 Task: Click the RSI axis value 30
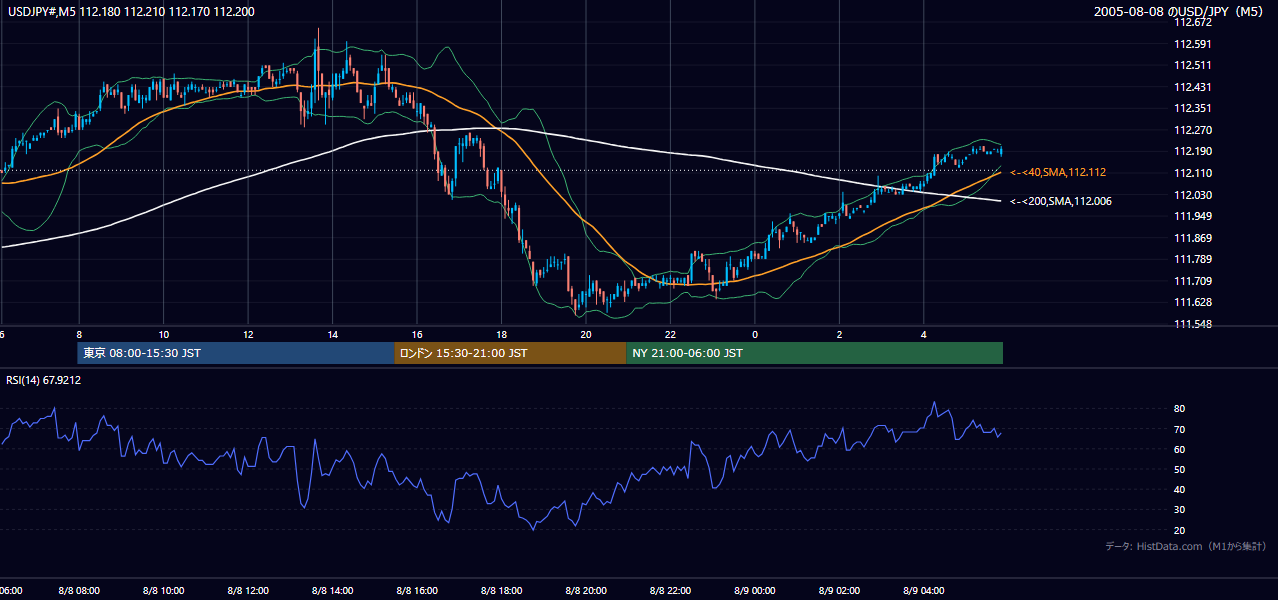pos(1180,510)
